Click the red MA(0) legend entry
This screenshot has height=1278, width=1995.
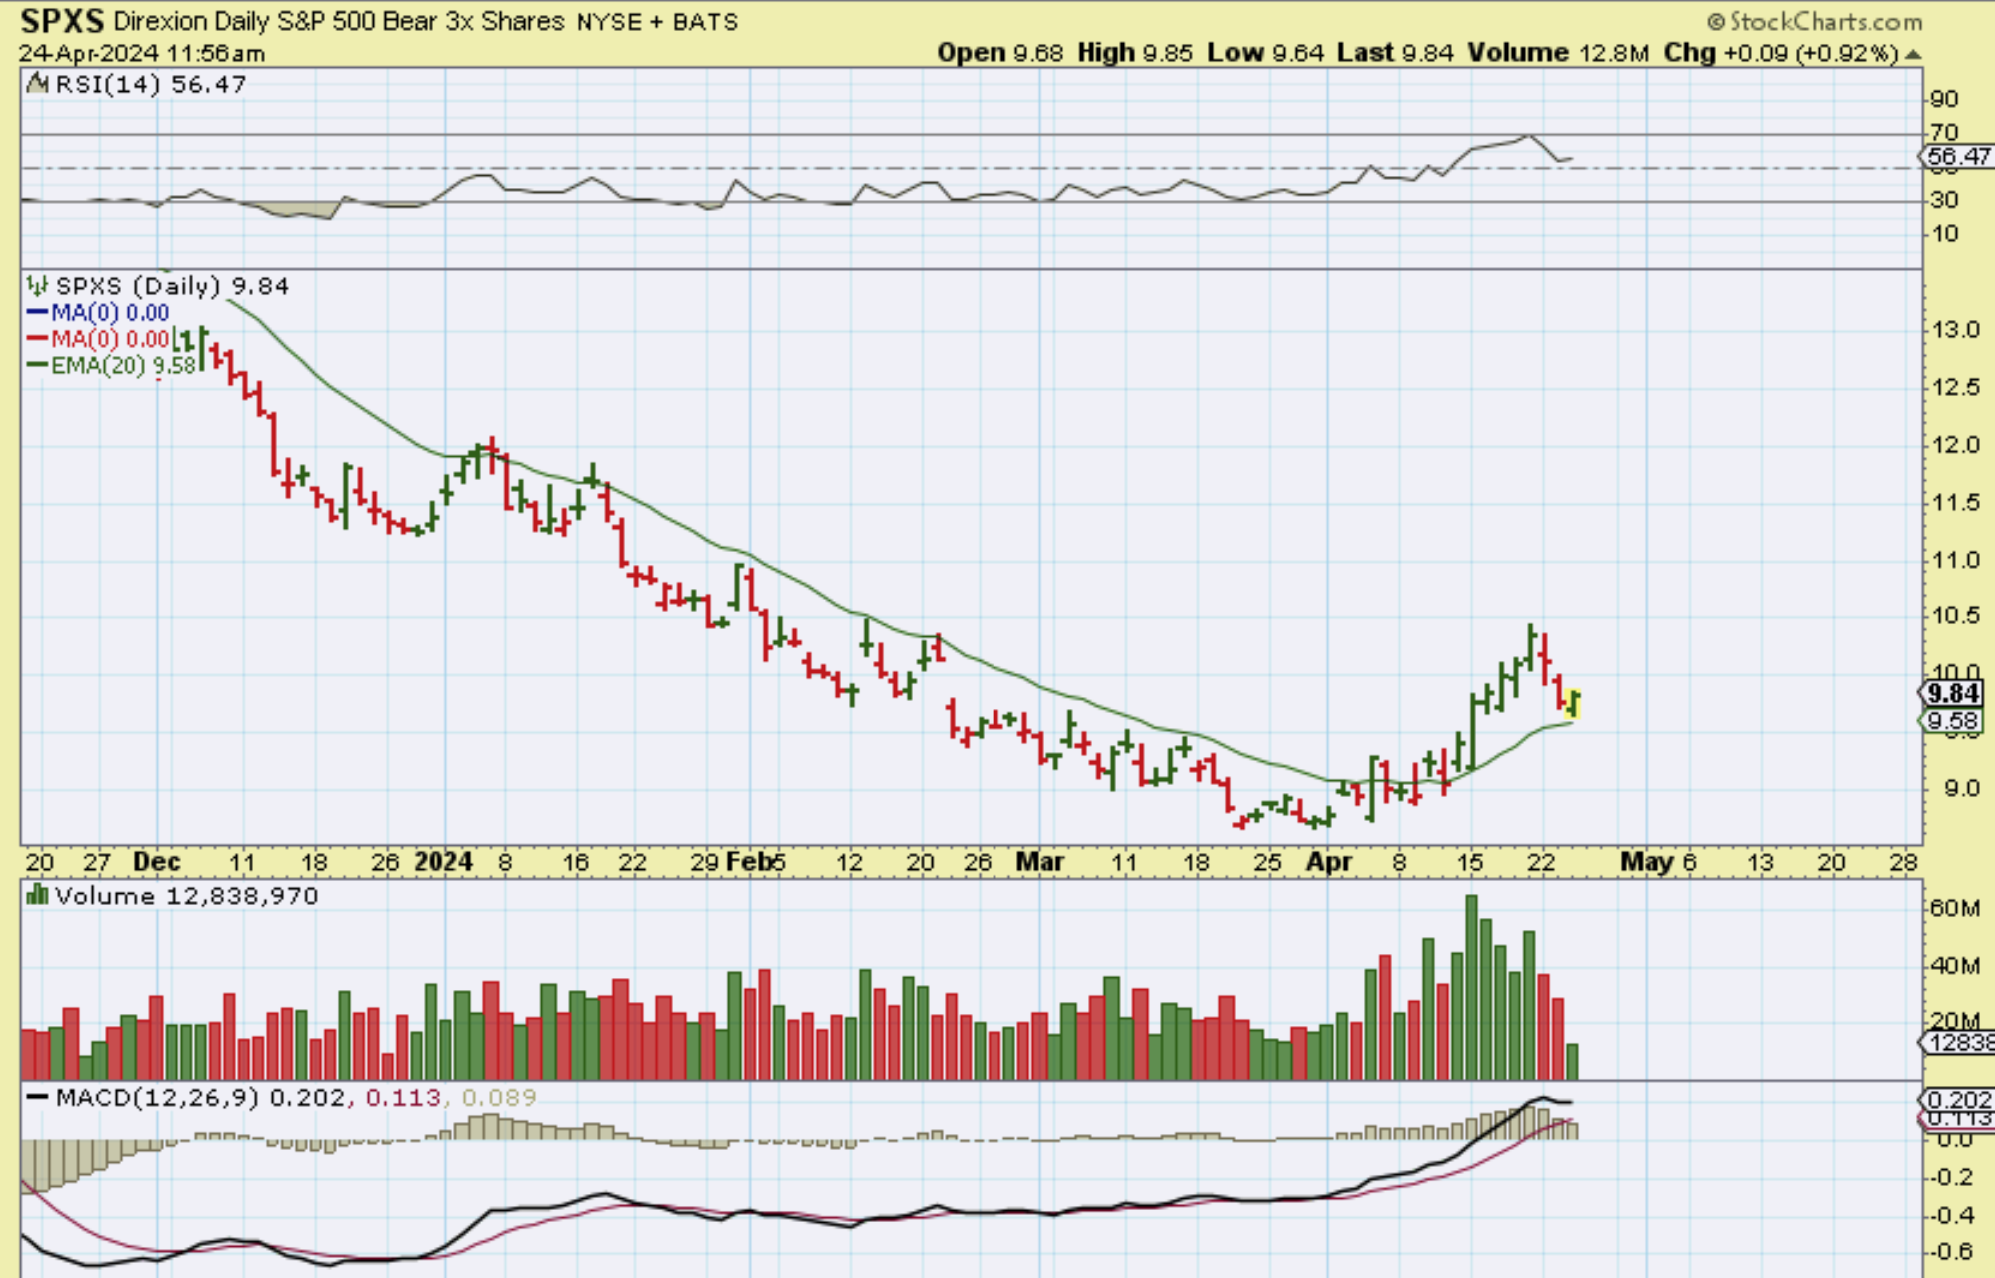click(98, 339)
